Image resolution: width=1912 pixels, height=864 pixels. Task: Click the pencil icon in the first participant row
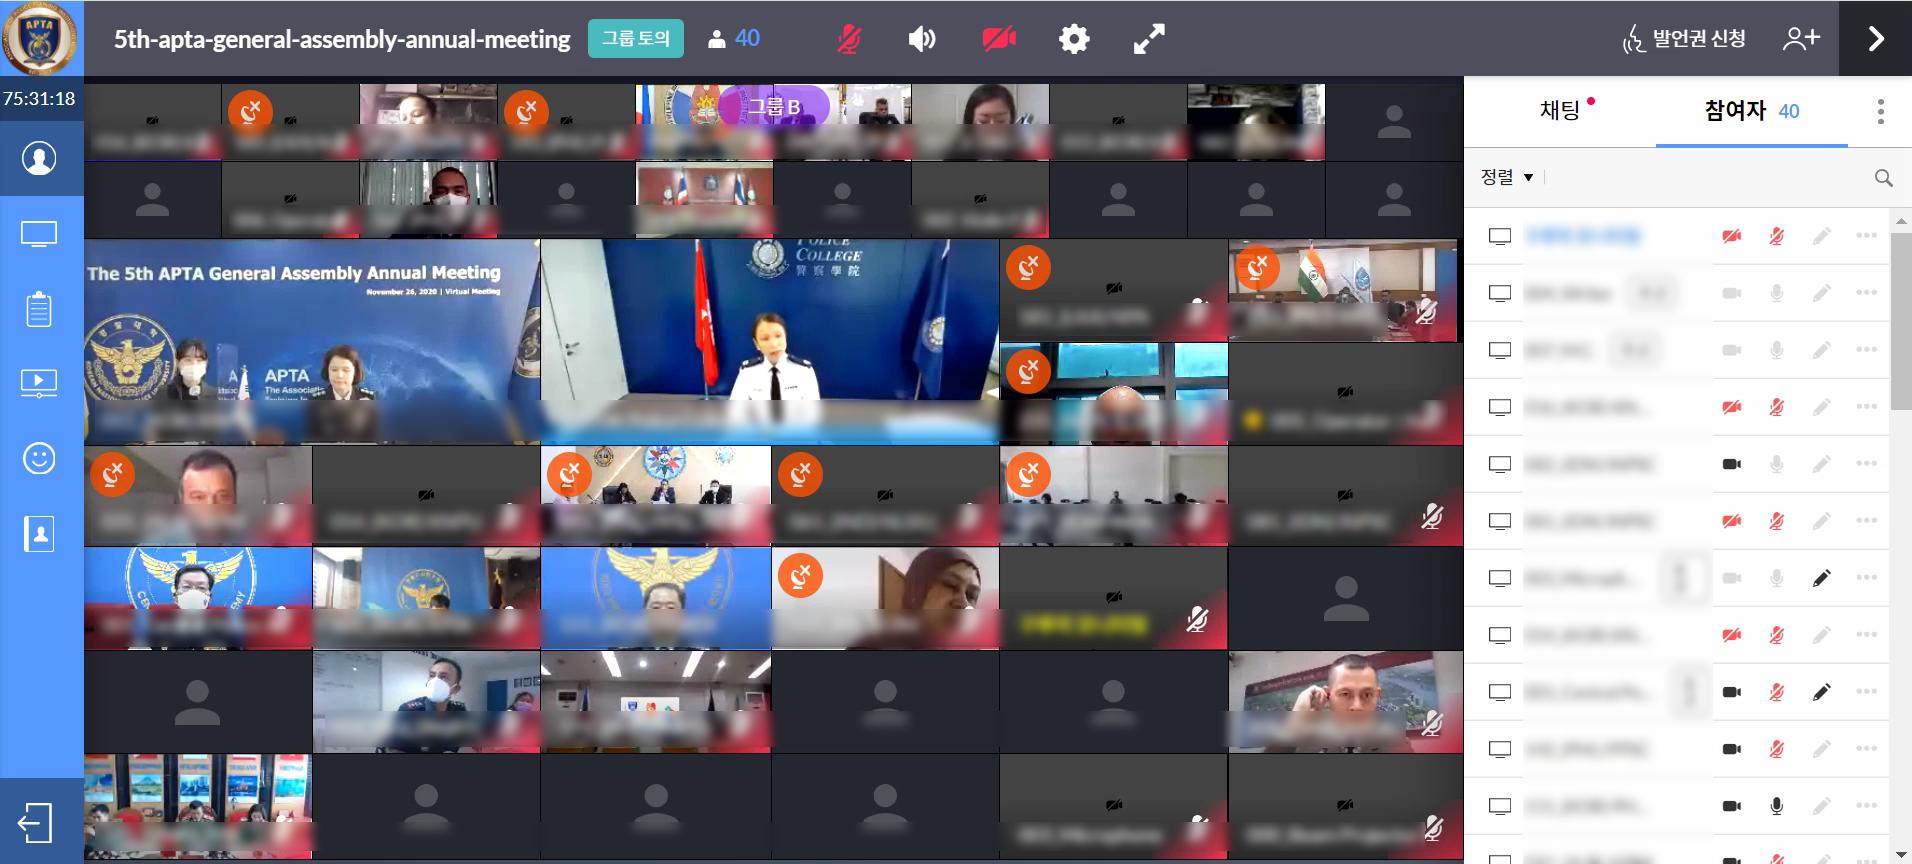[1822, 236]
